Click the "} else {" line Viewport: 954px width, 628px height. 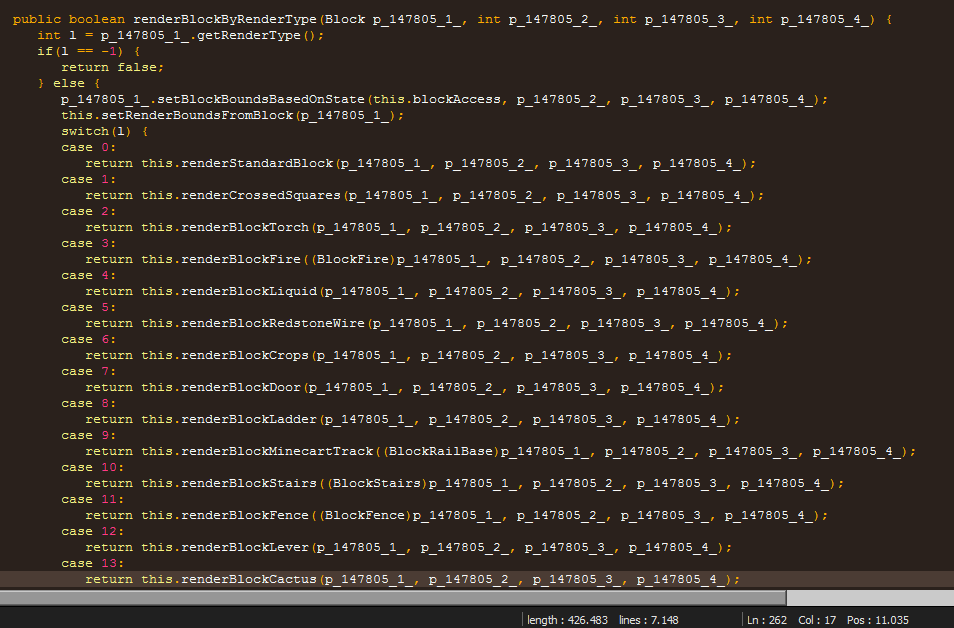69,83
